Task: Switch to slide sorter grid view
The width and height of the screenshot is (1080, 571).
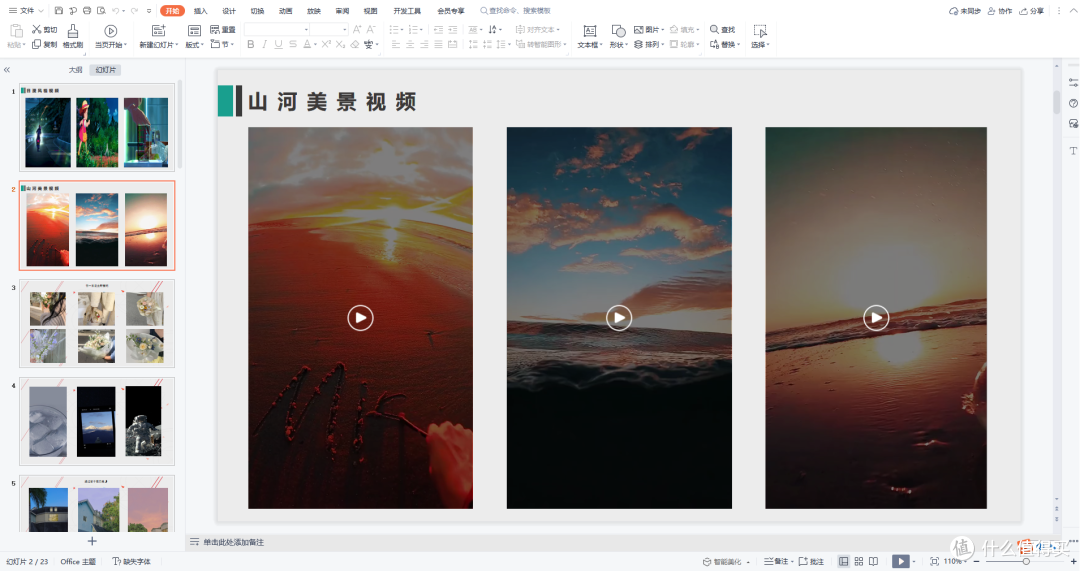Action: coord(859,561)
